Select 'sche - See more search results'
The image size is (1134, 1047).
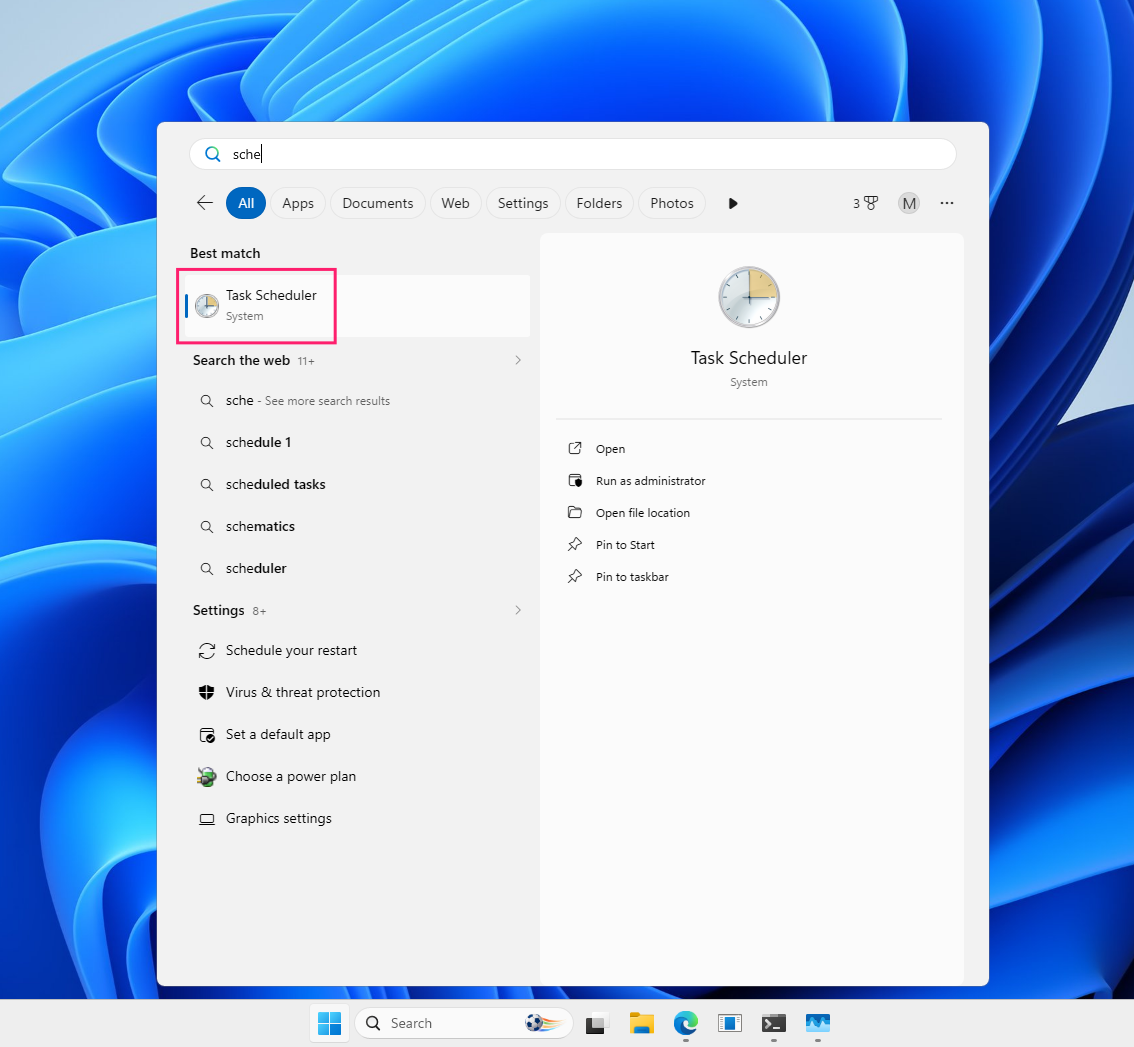(357, 401)
